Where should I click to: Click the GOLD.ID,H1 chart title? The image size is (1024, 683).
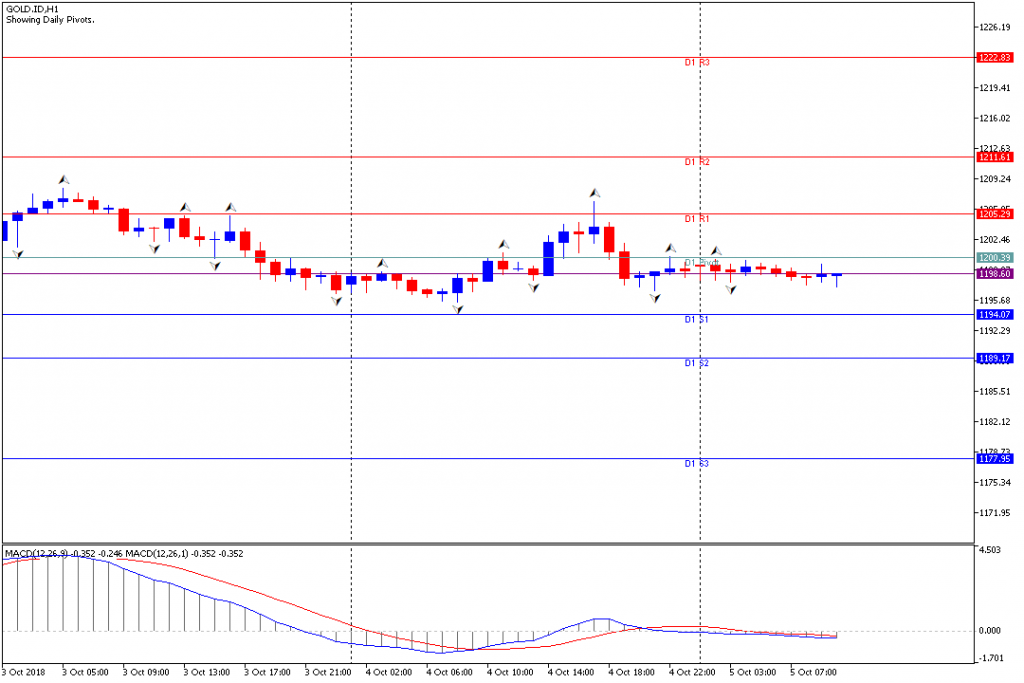click(32, 10)
